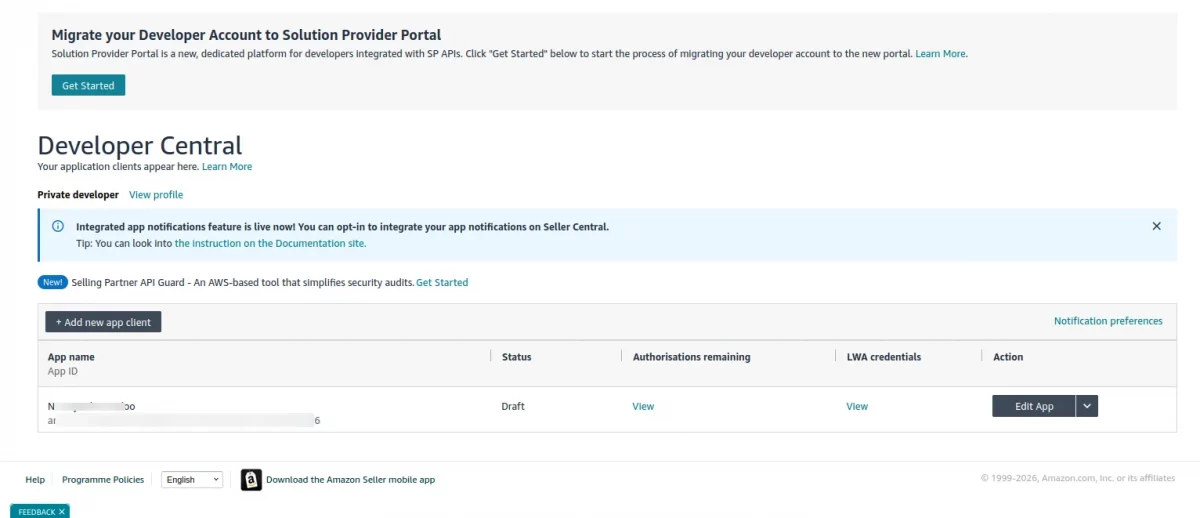View LWA credentials for the app
Viewport: 1200px width, 518px height.
pyautogui.click(x=857, y=407)
